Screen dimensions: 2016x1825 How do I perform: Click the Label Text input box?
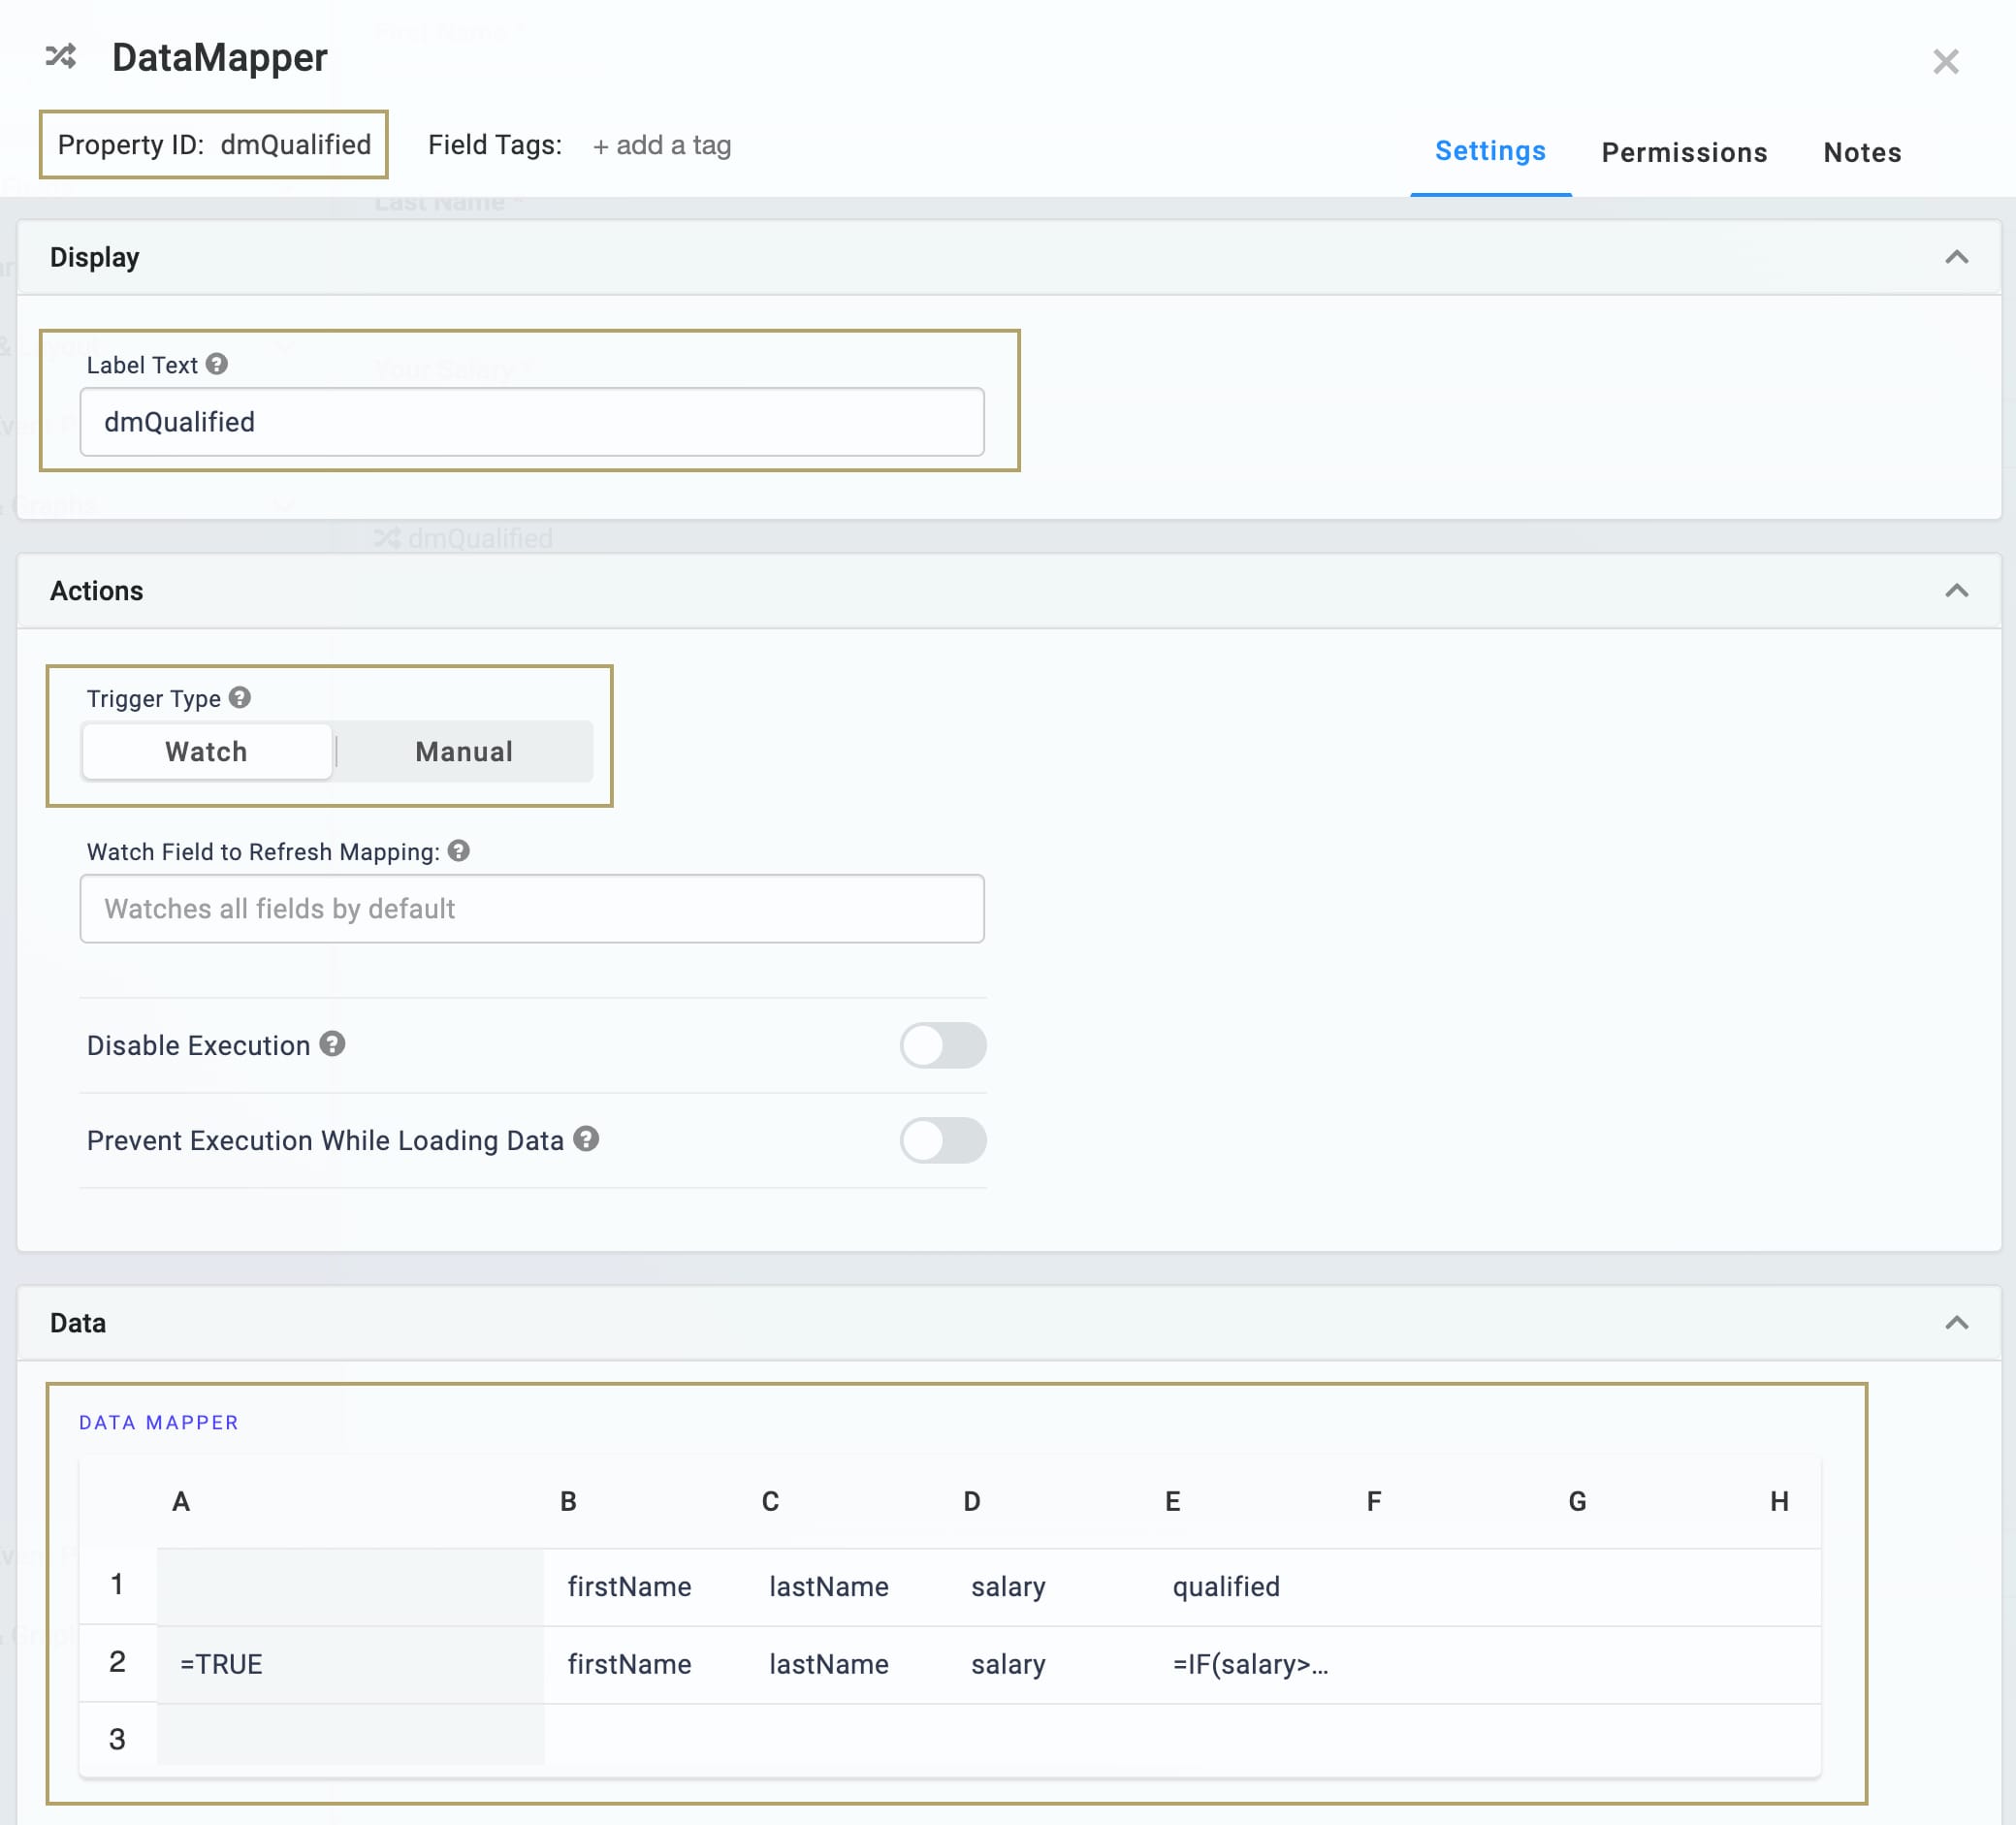pos(532,422)
